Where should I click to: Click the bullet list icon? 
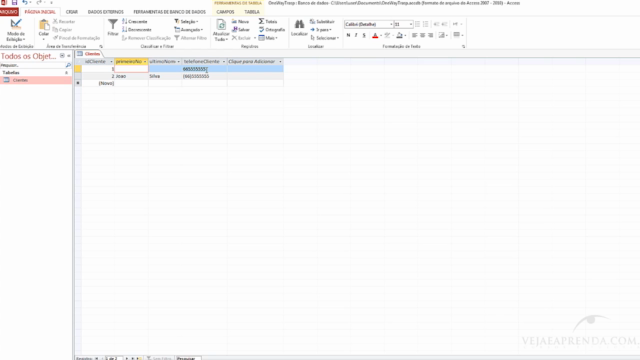click(417, 24)
